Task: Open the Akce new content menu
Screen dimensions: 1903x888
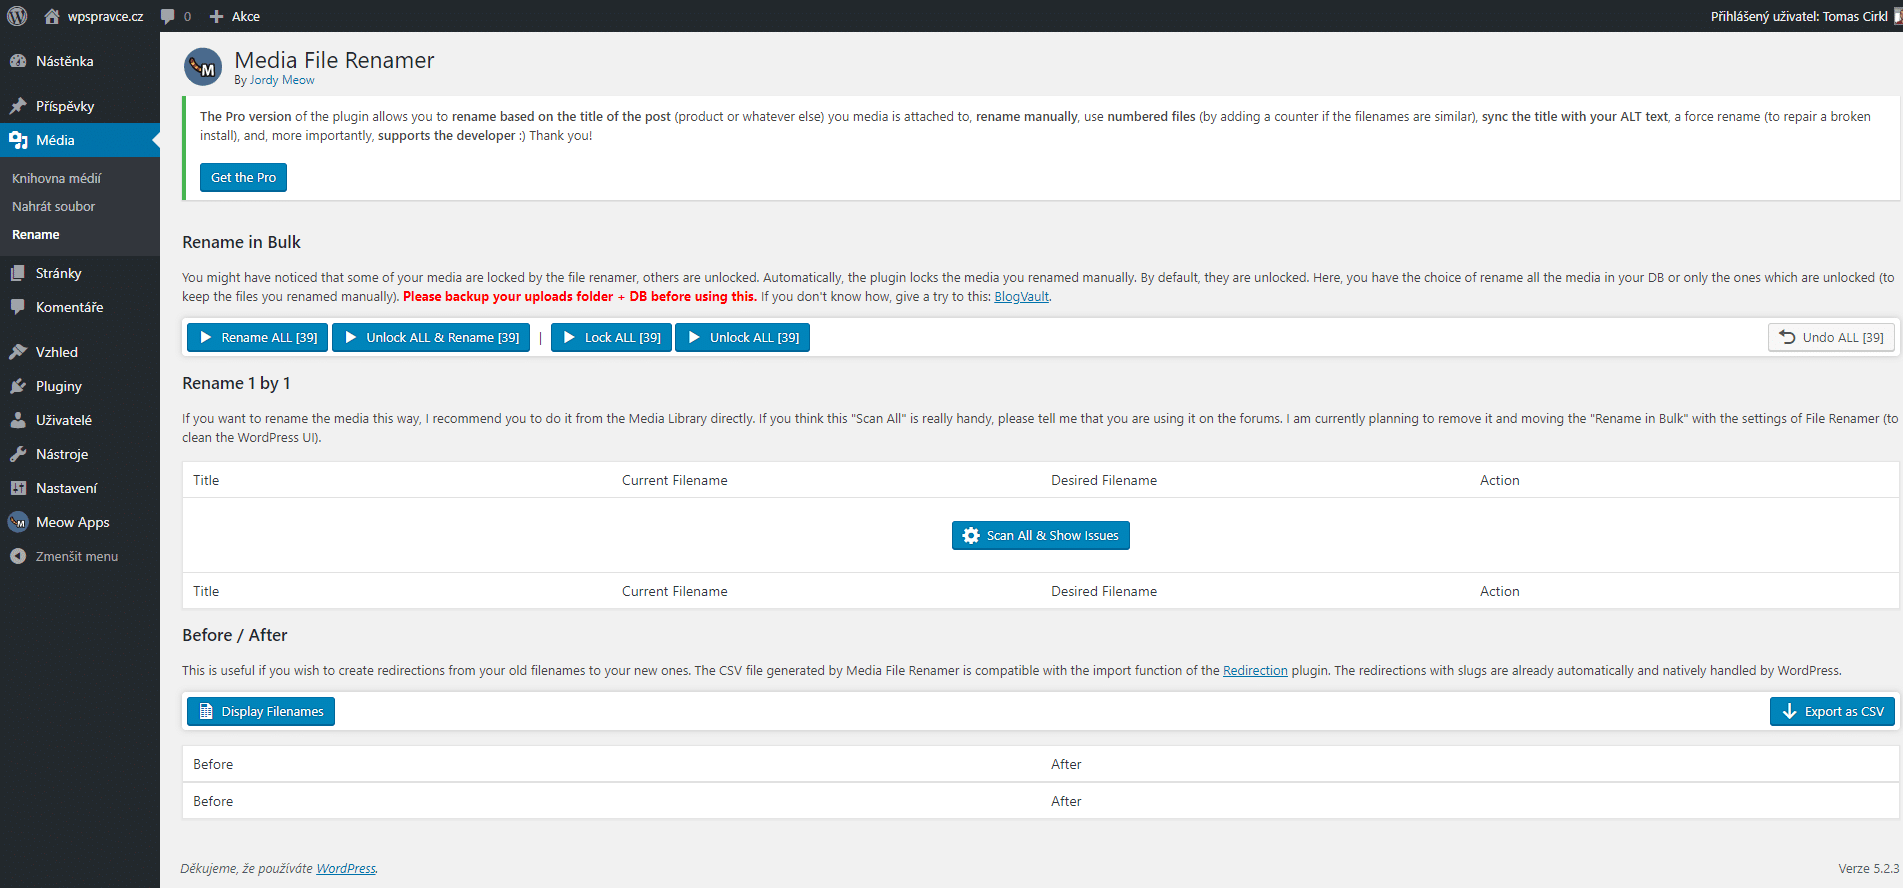Action: pyautogui.click(x=235, y=16)
